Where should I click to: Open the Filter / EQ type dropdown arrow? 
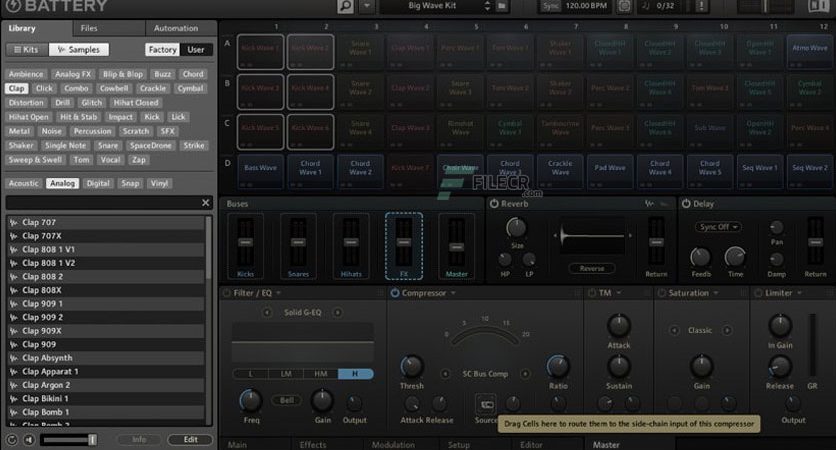(x=278, y=293)
